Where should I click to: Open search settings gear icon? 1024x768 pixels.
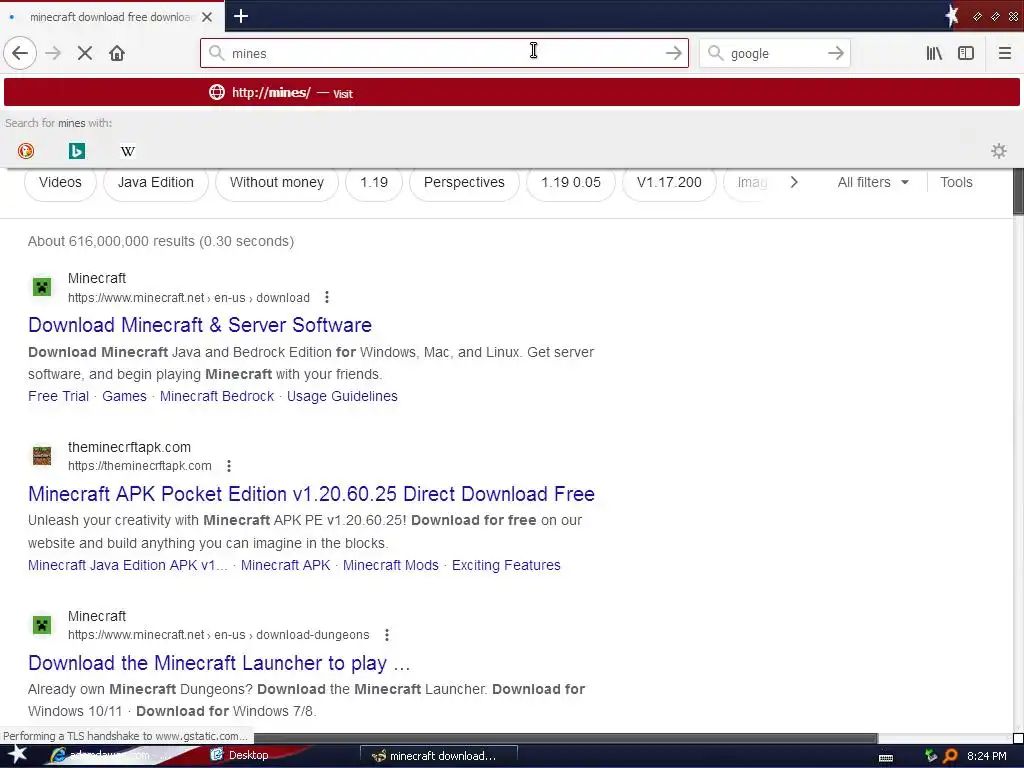click(x=999, y=151)
